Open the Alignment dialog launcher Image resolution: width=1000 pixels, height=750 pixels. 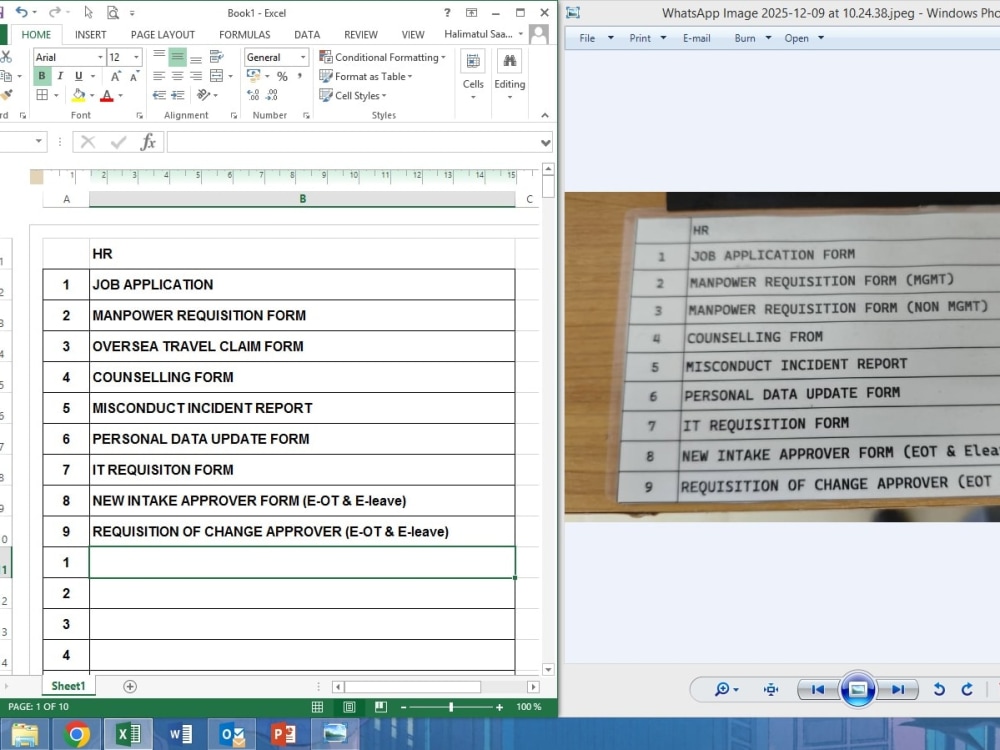234,115
